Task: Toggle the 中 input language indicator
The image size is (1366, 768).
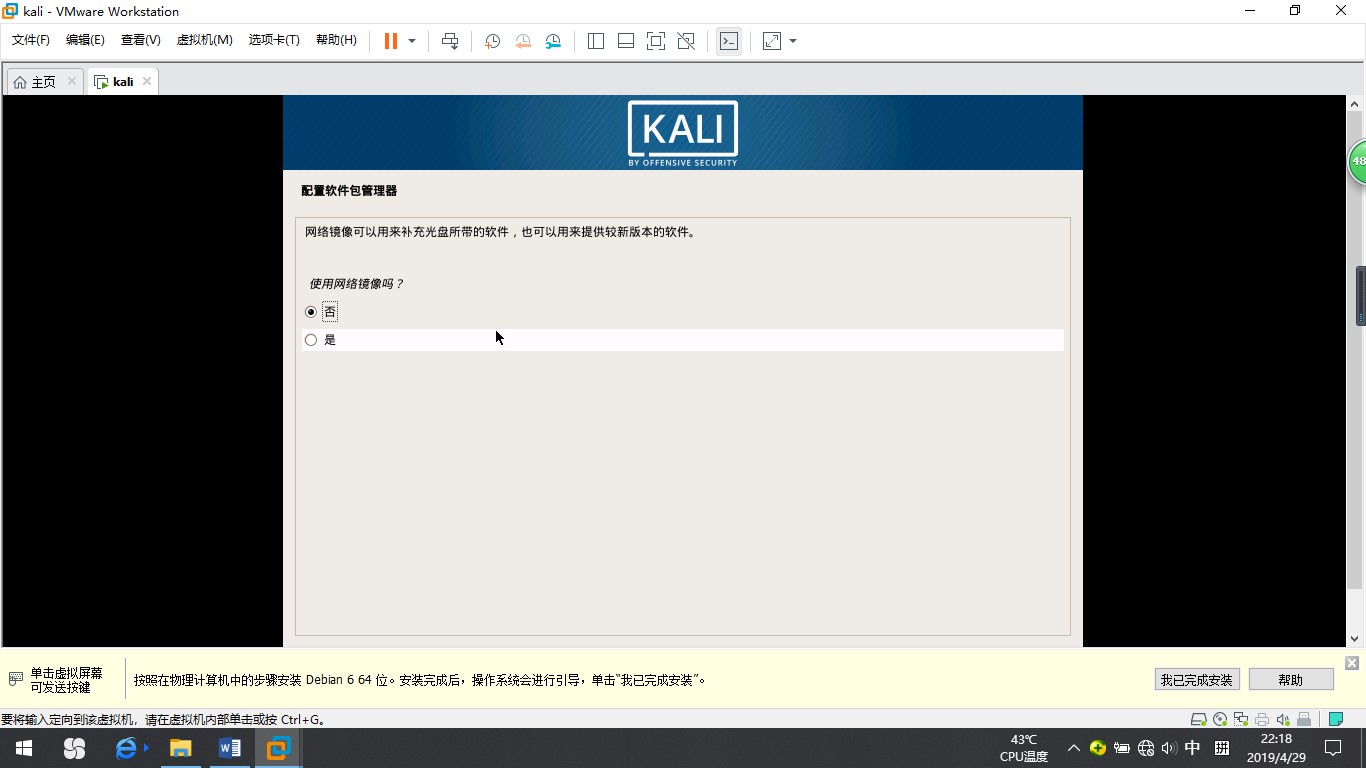Action: (1193, 748)
